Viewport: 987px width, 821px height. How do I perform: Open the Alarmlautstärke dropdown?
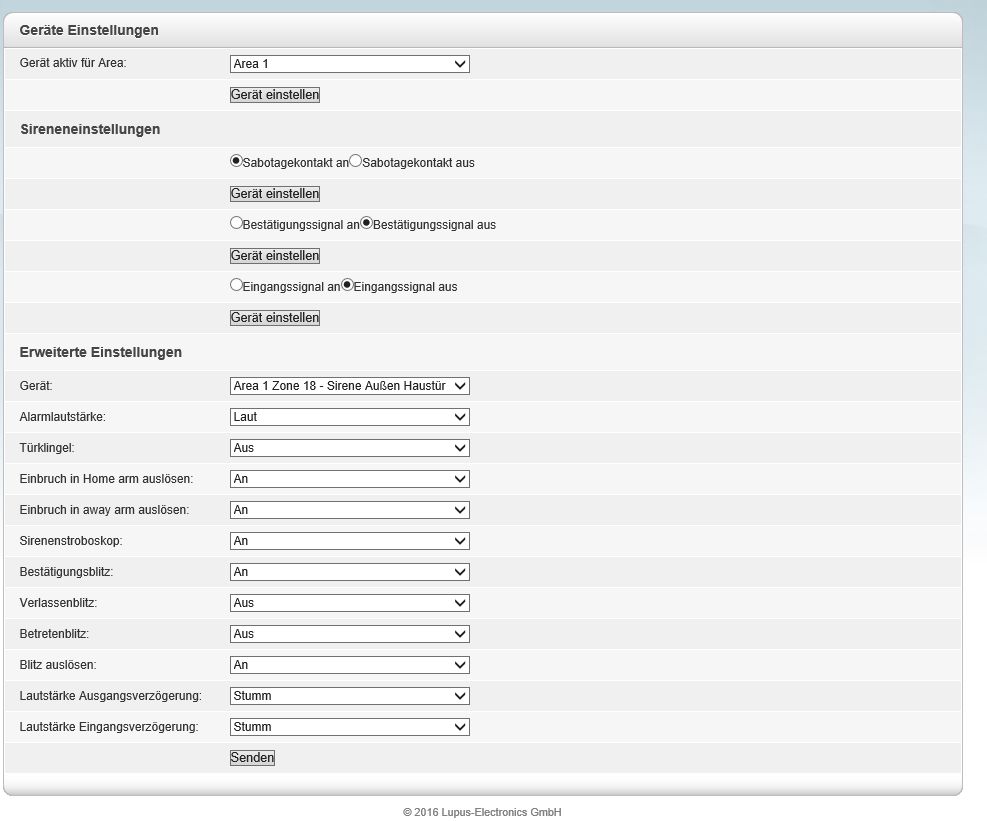click(x=349, y=417)
